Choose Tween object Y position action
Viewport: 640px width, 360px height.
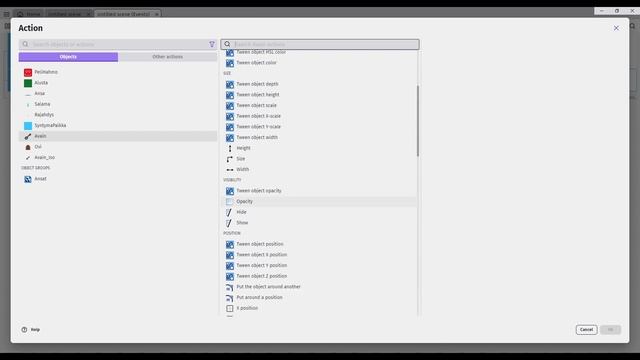coord(319,266)
